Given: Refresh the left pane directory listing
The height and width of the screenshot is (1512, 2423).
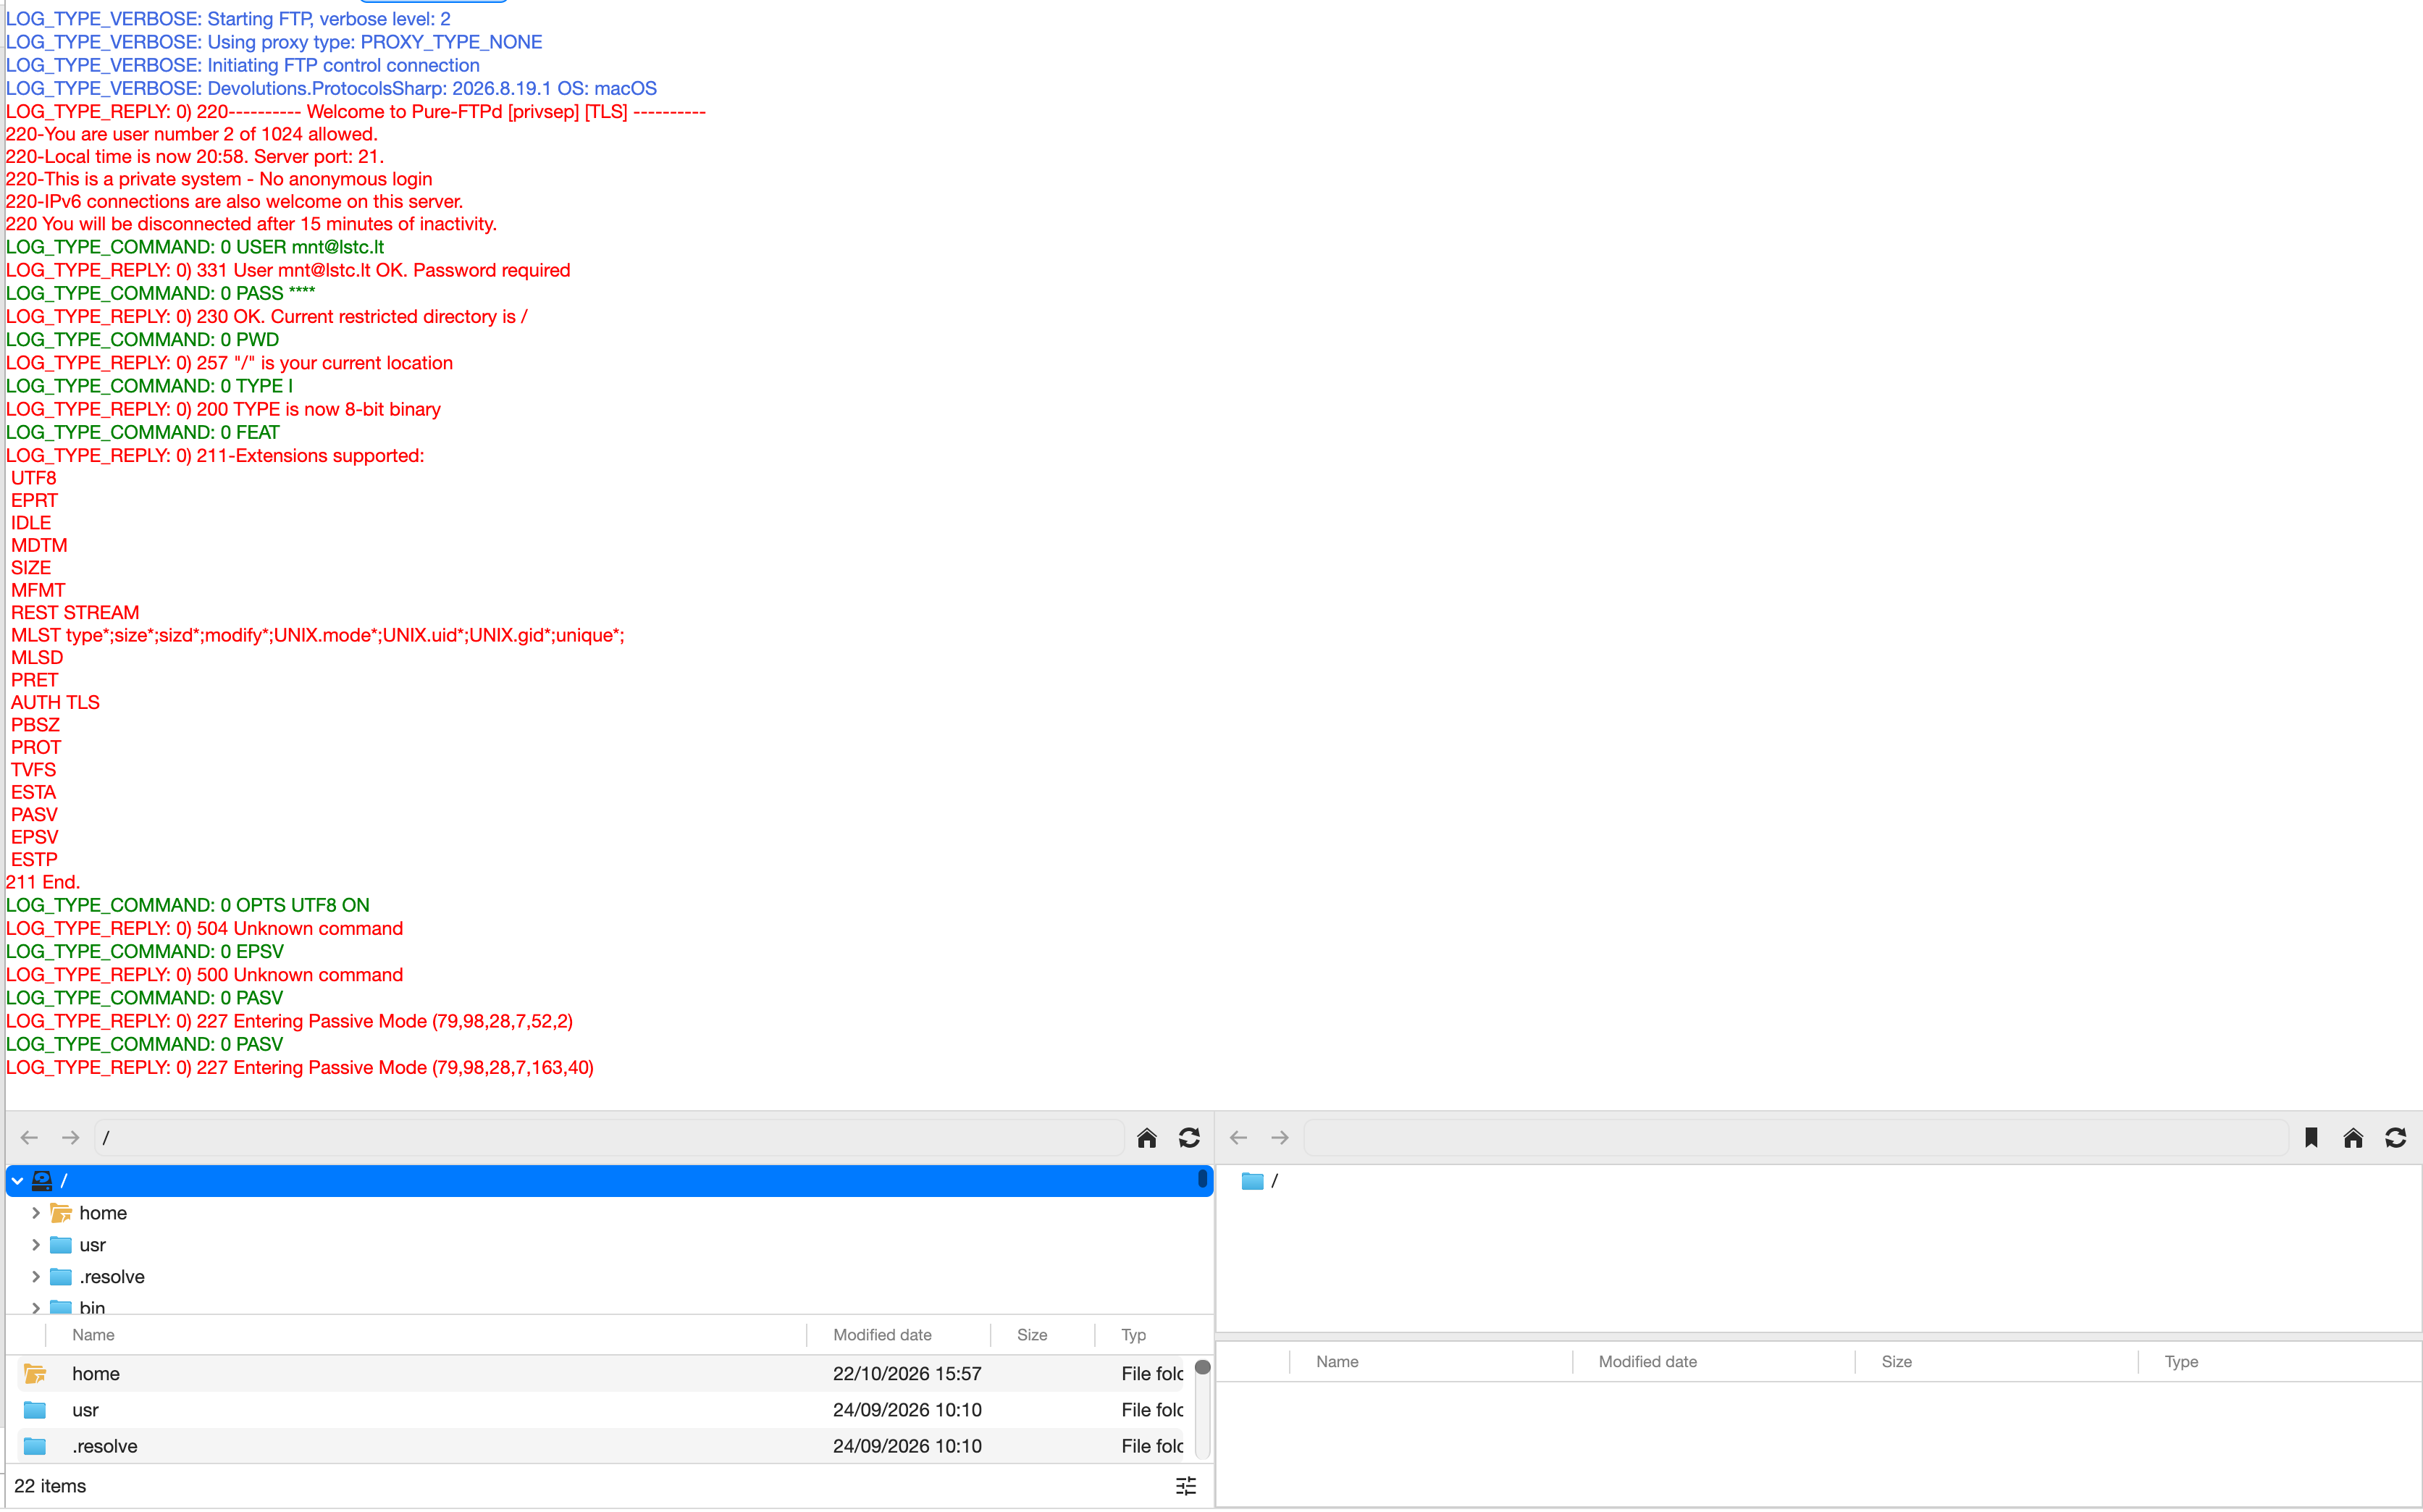Looking at the screenshot, I should [1189, 1138].
